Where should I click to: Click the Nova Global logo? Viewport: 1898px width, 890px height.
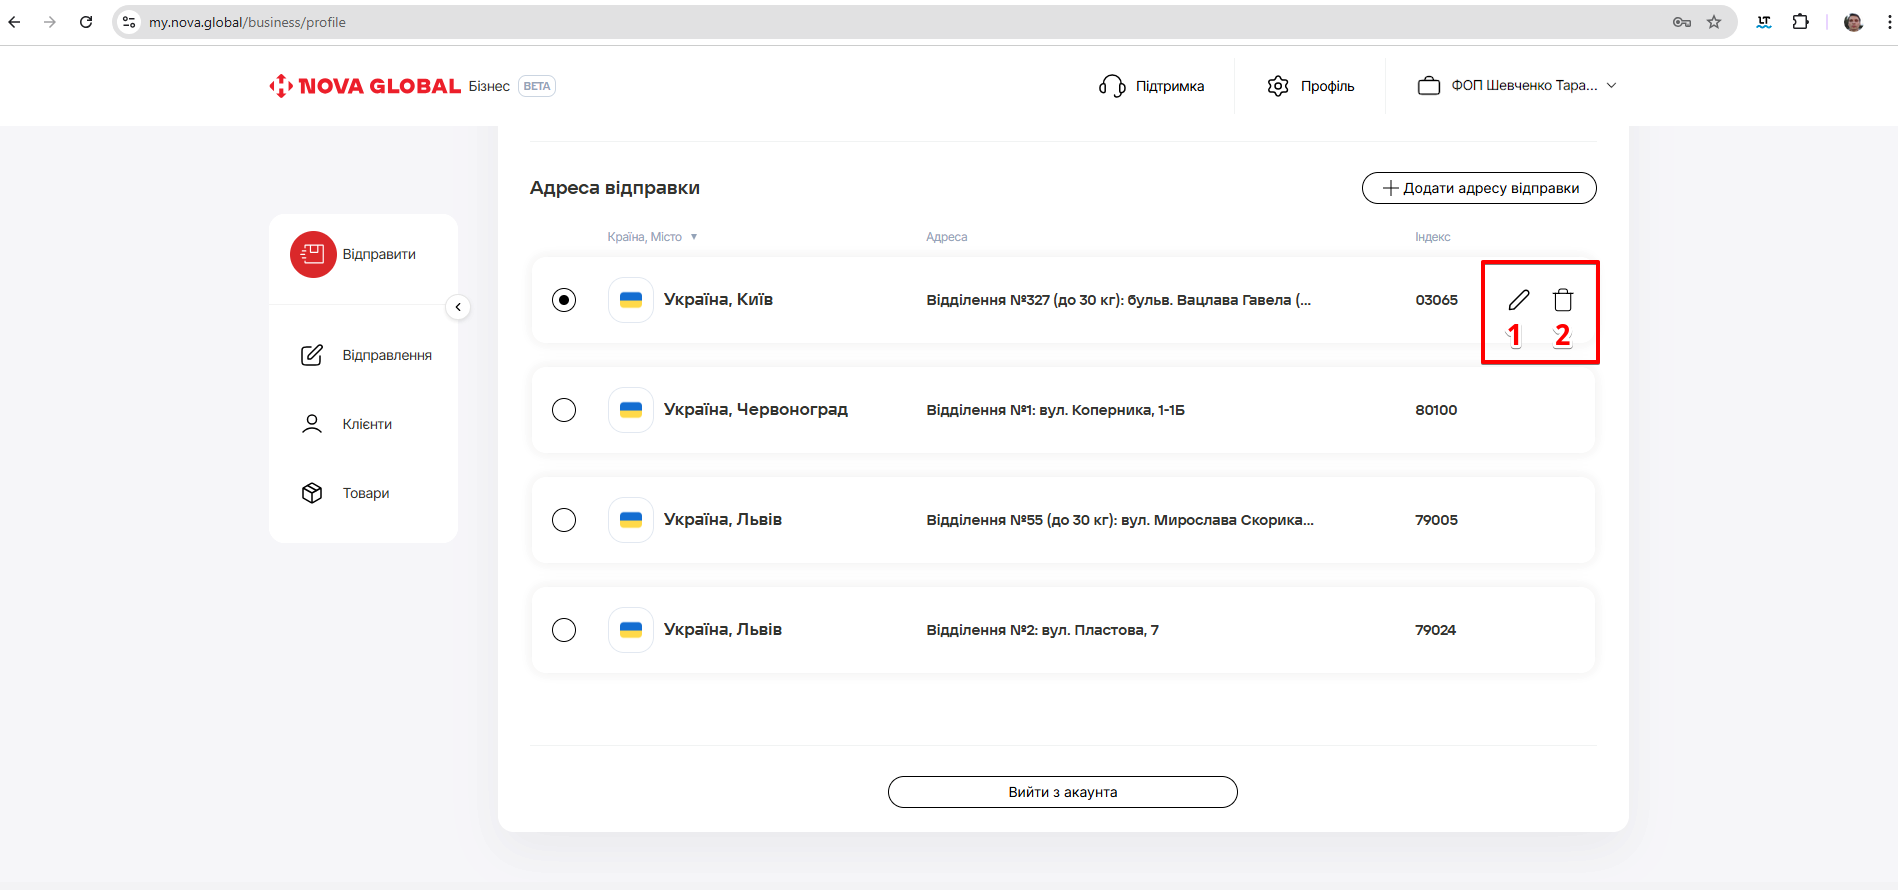[365, 86]
